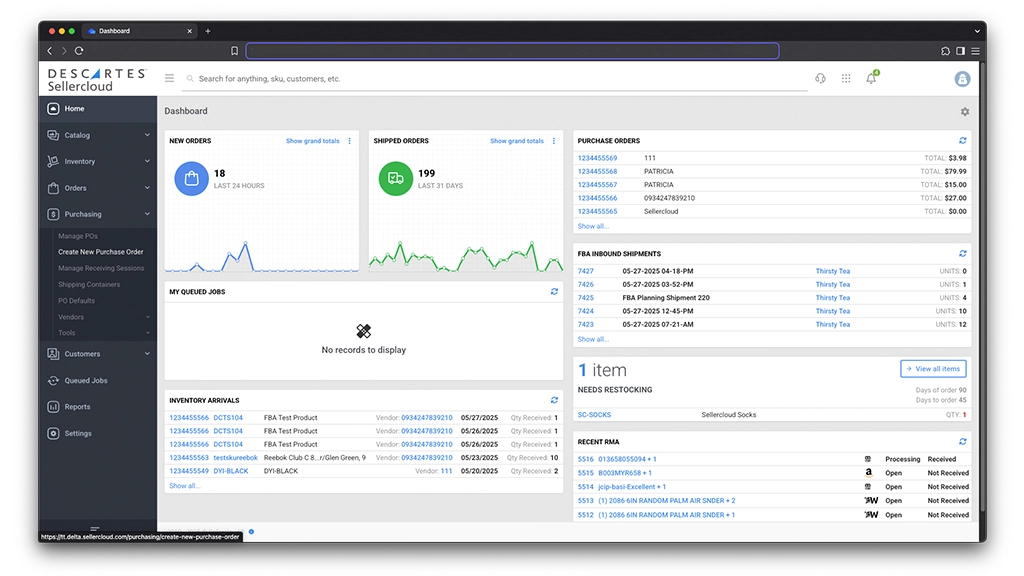Open View all items for restocking

point(932,368)
